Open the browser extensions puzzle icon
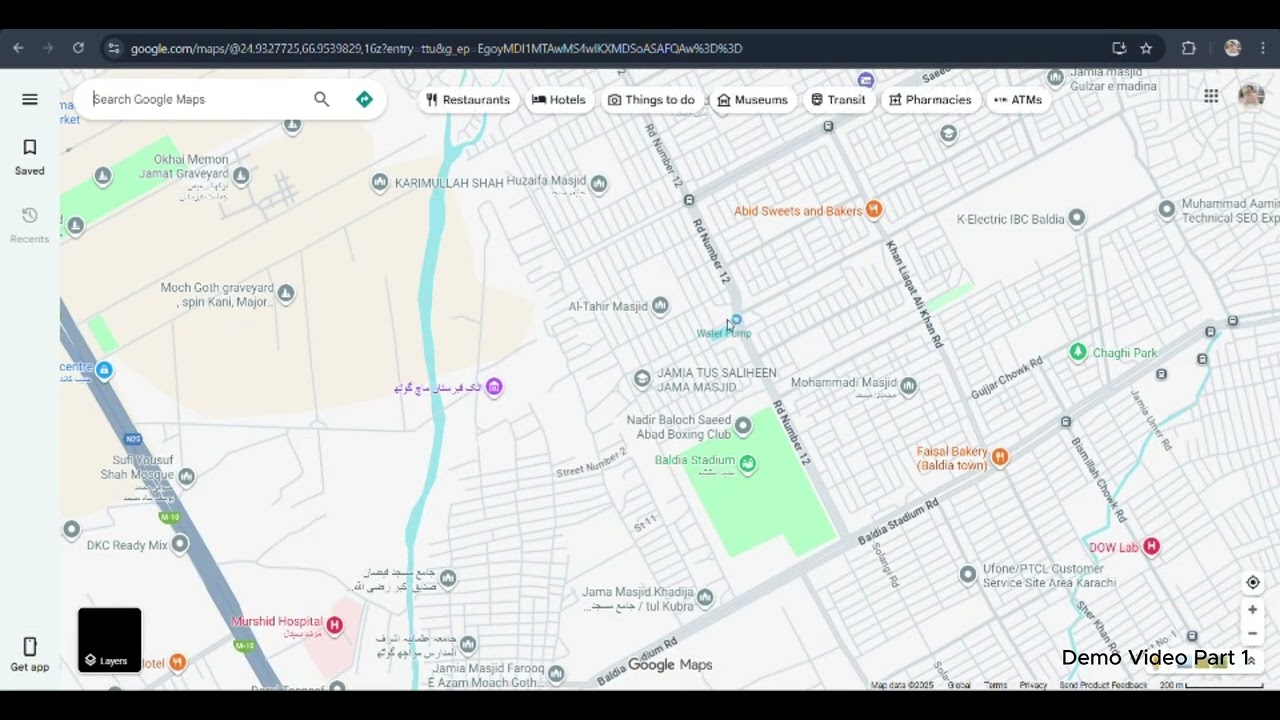 [x=1189, y=48]
